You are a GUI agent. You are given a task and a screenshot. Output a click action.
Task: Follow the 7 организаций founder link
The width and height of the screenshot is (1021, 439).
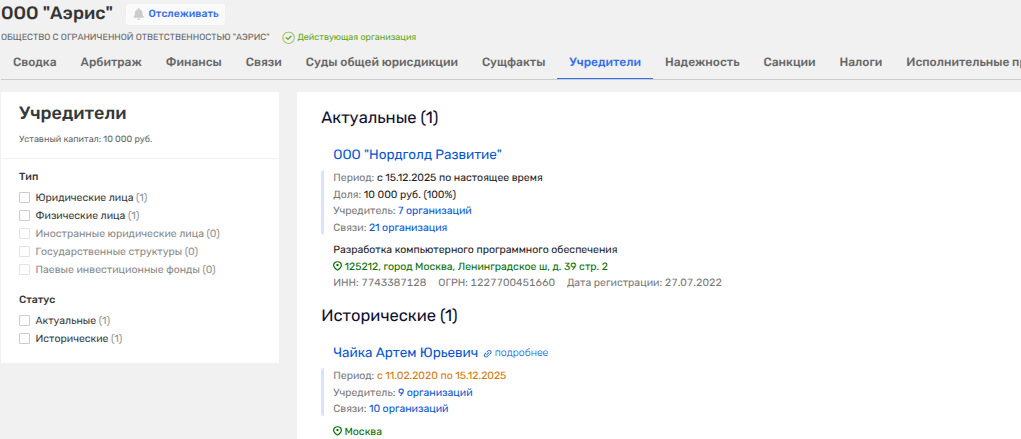tap(434, 211)
